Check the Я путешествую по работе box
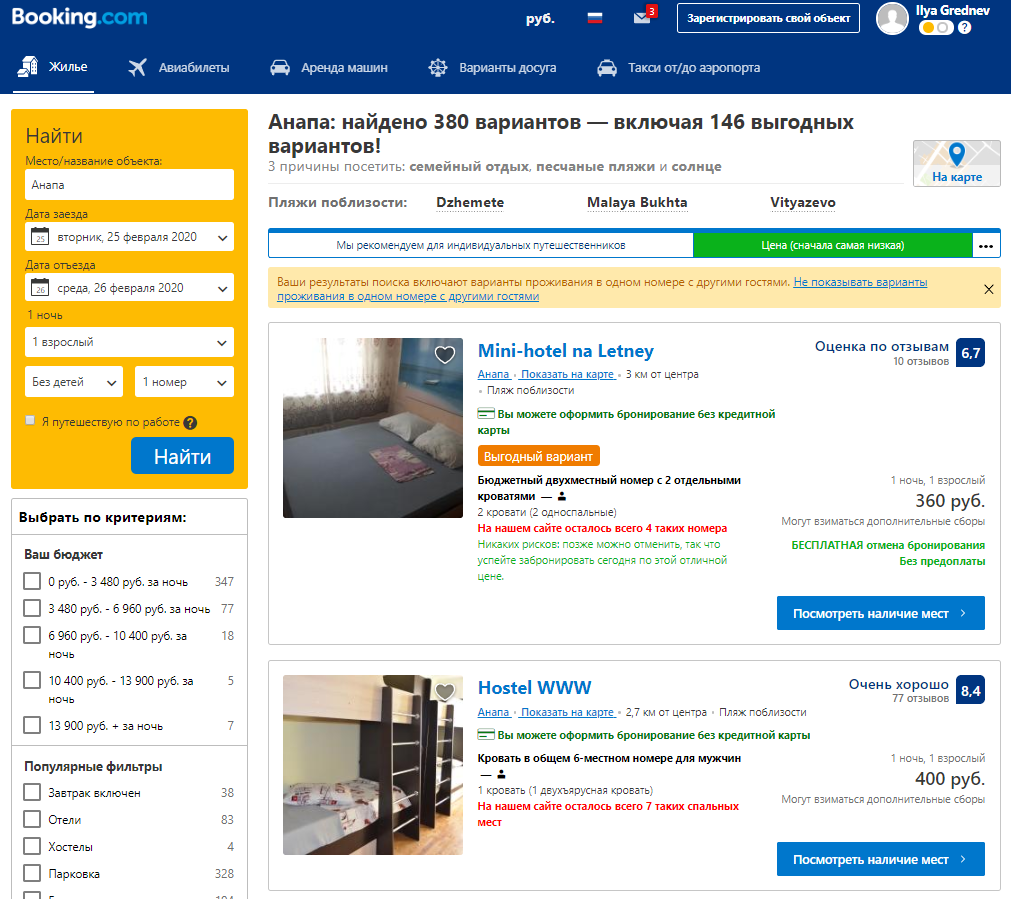This screenshot has width=1011, height=899. 30,420
